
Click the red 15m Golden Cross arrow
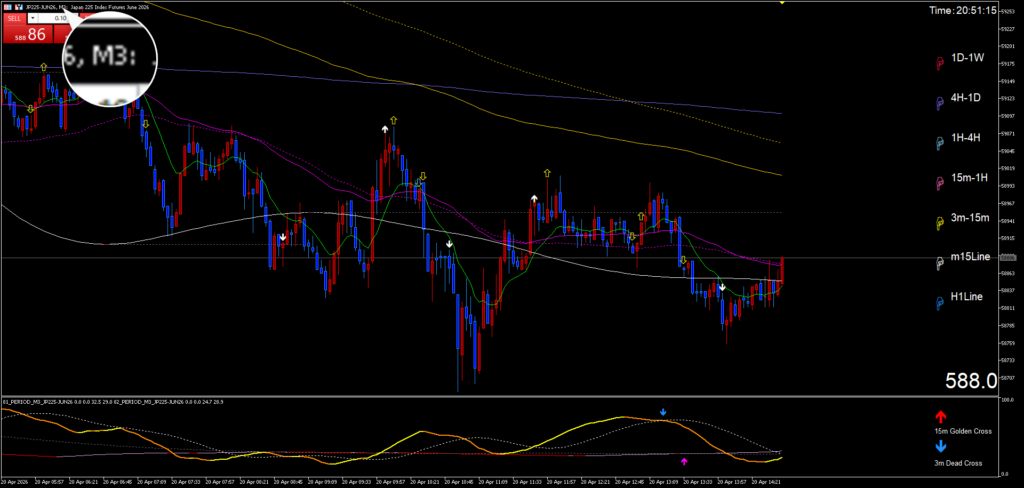click(939, 417)
